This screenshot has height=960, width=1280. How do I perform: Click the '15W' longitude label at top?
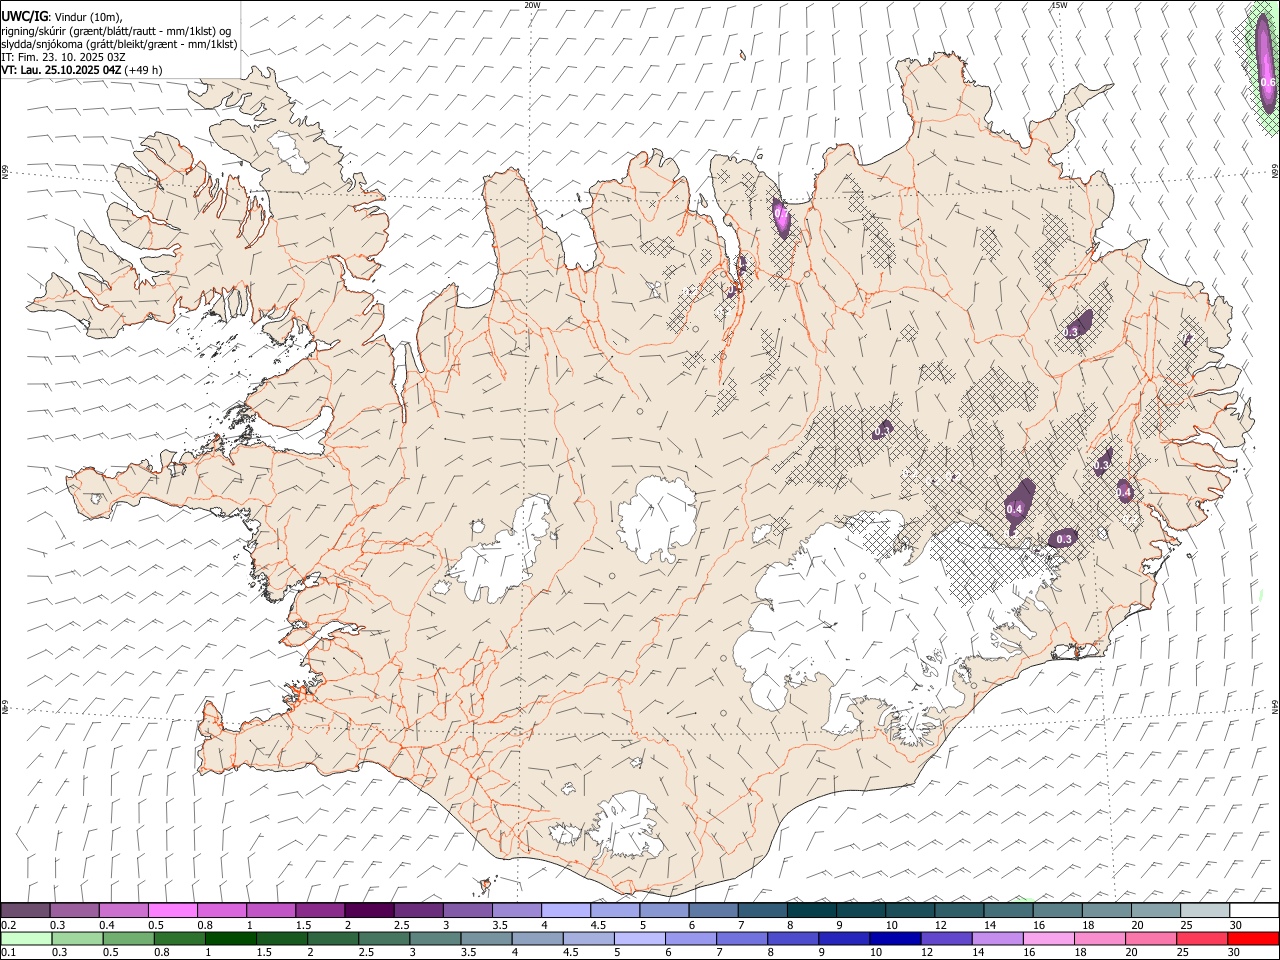point(1059,5)
